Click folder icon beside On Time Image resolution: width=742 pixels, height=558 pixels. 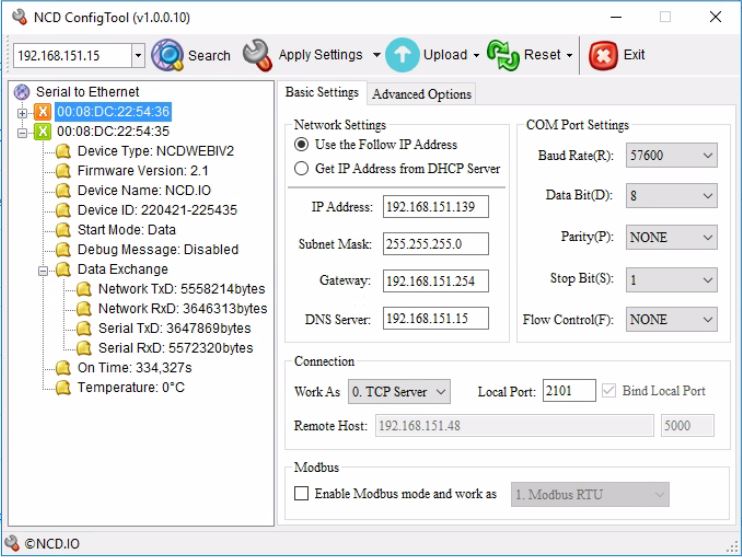63,368
